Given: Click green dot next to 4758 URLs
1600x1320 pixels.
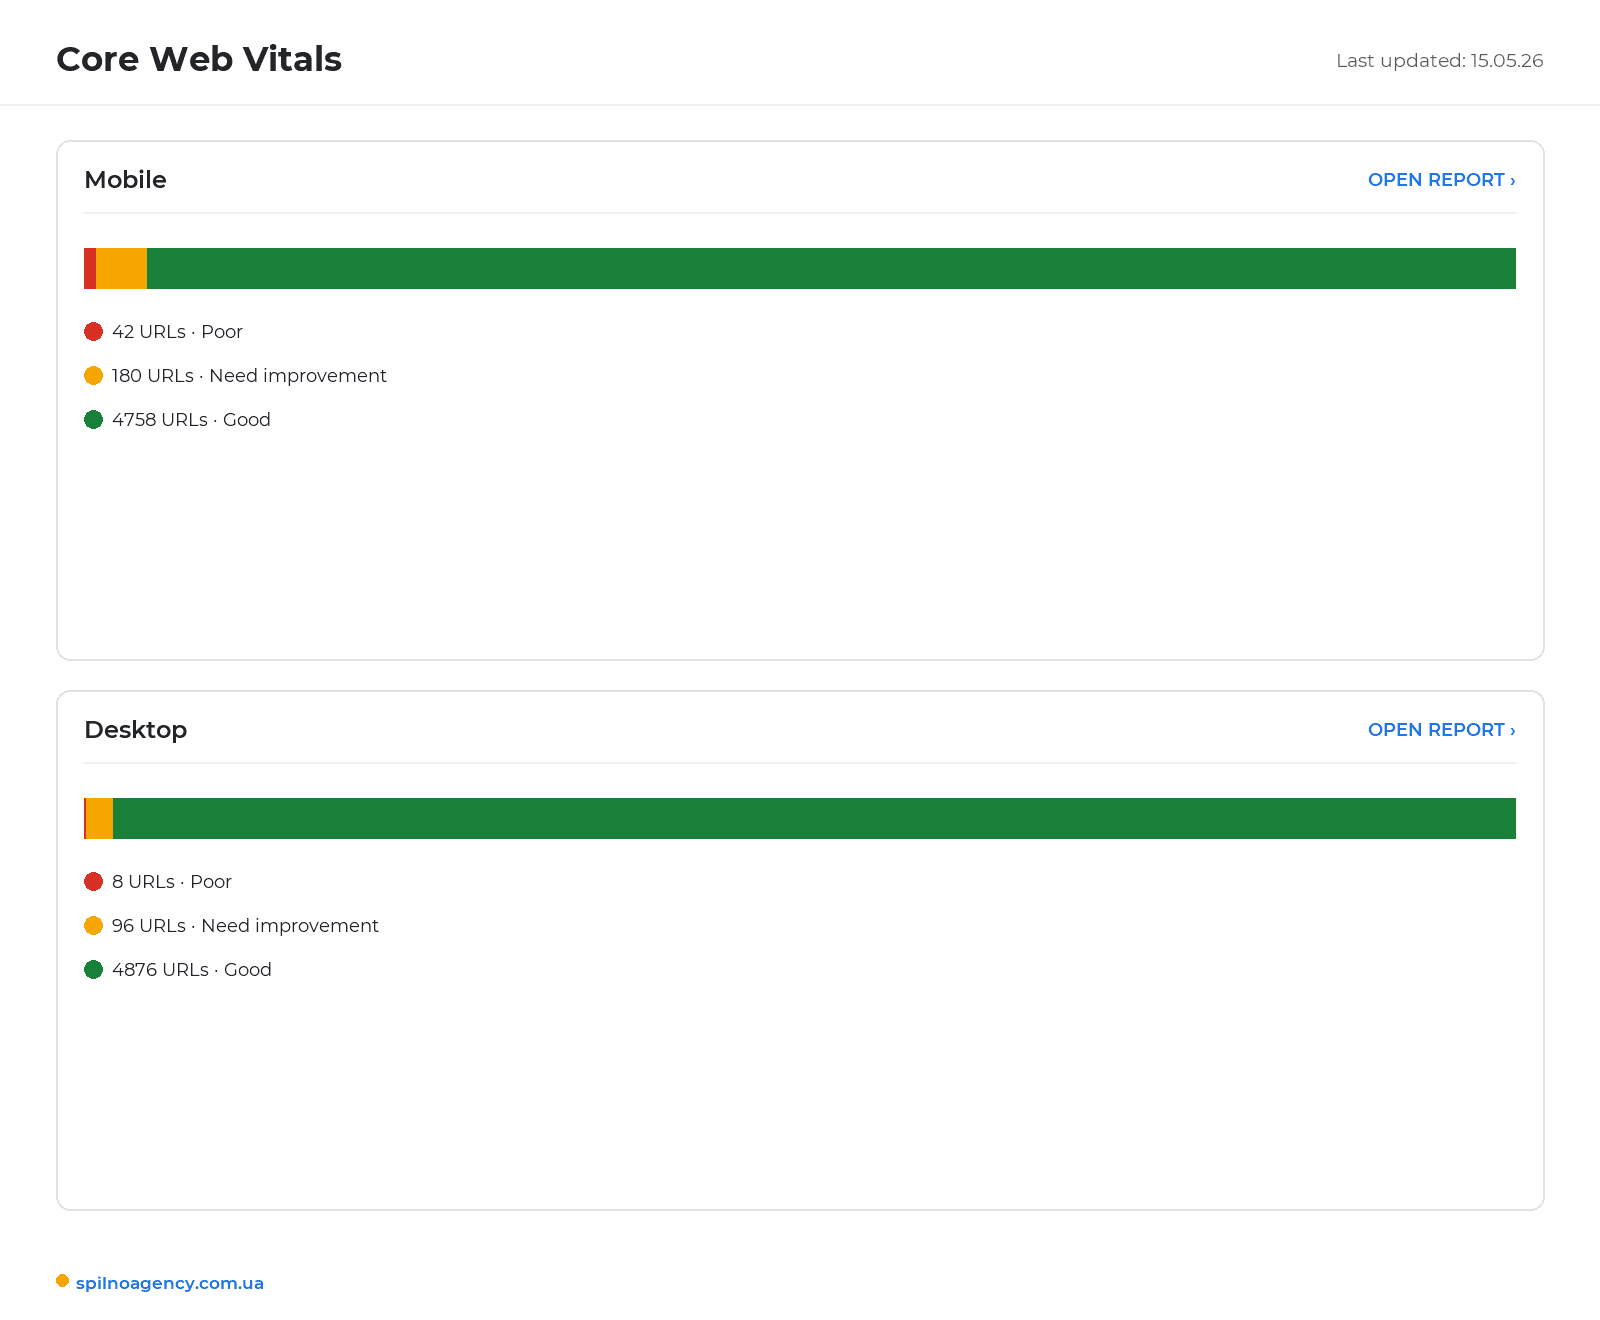Looking at the screenshot, I should 94,419.
